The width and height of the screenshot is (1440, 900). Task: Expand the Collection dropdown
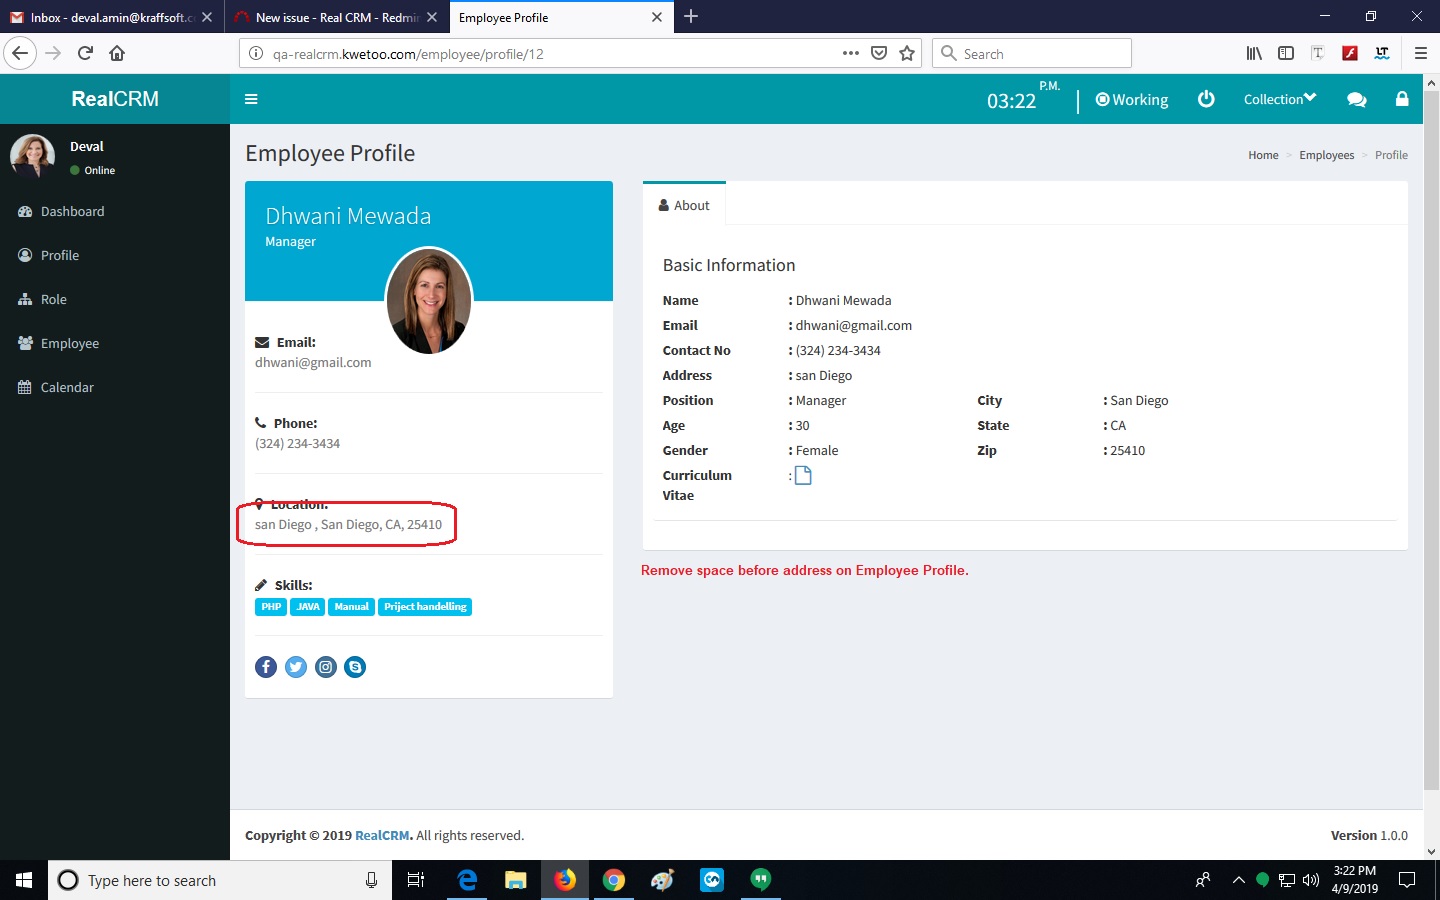pyautogui.click(x=1279, y=99)
